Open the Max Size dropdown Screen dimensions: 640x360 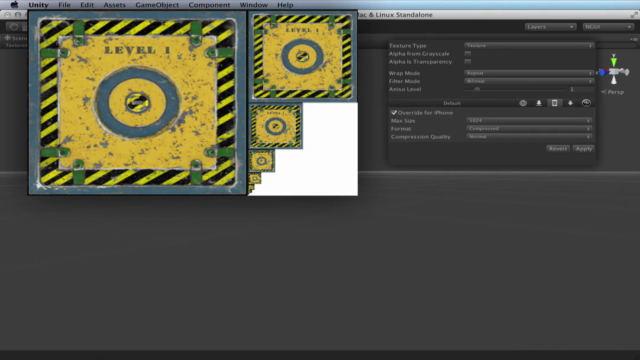point(529,120)
